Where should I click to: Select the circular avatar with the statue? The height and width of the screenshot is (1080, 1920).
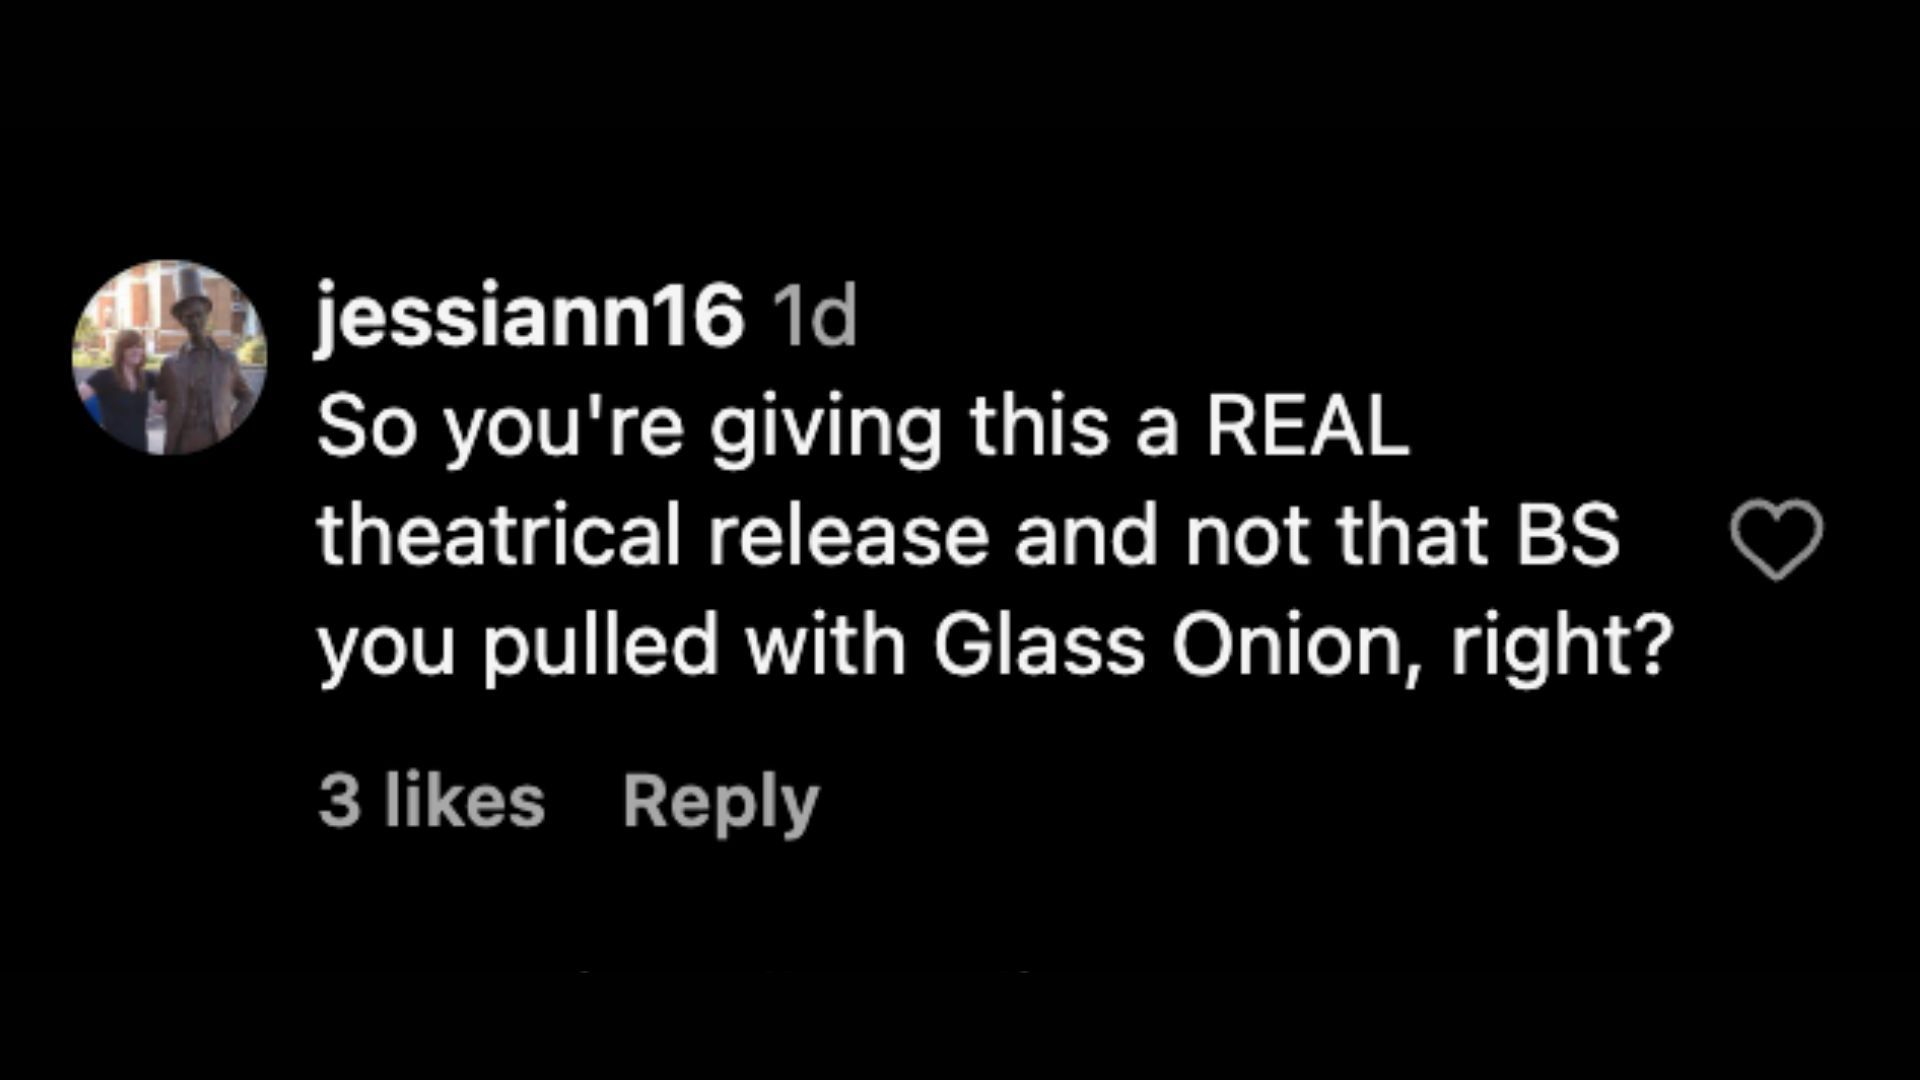point(169,357)
